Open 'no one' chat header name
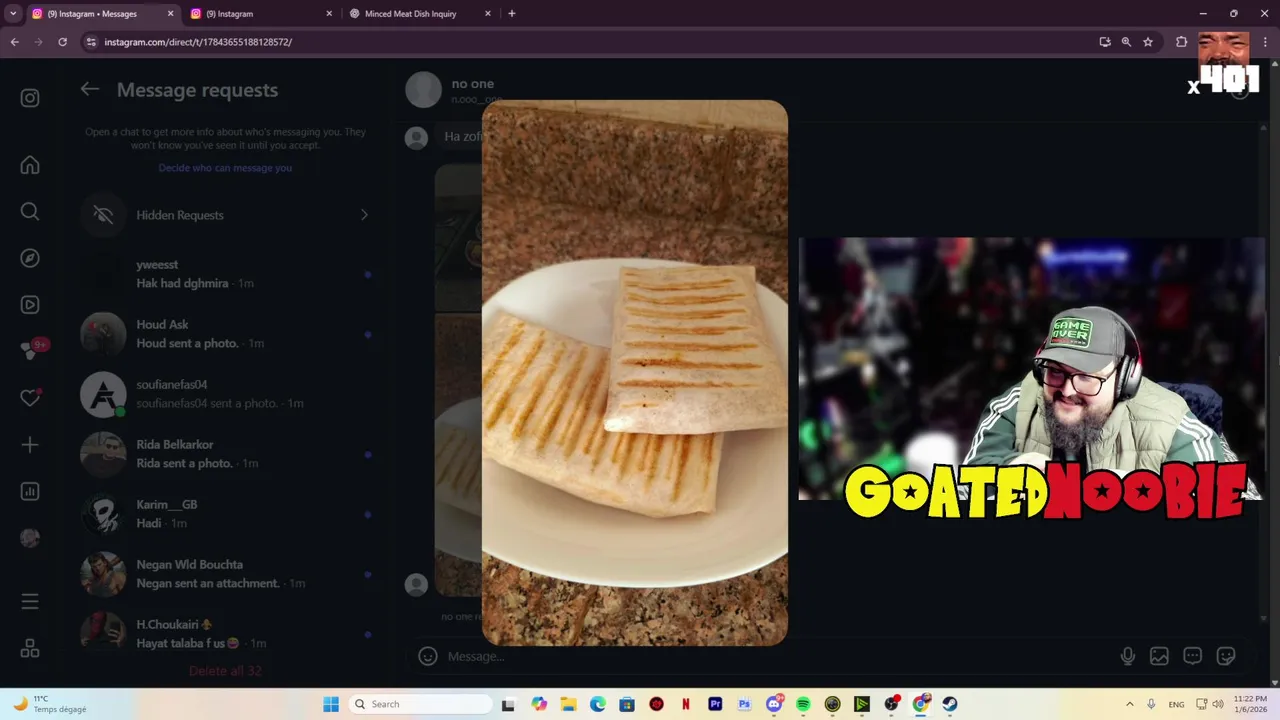The height and width of the screenshot is (720, 1280). (x=472, y=84)
